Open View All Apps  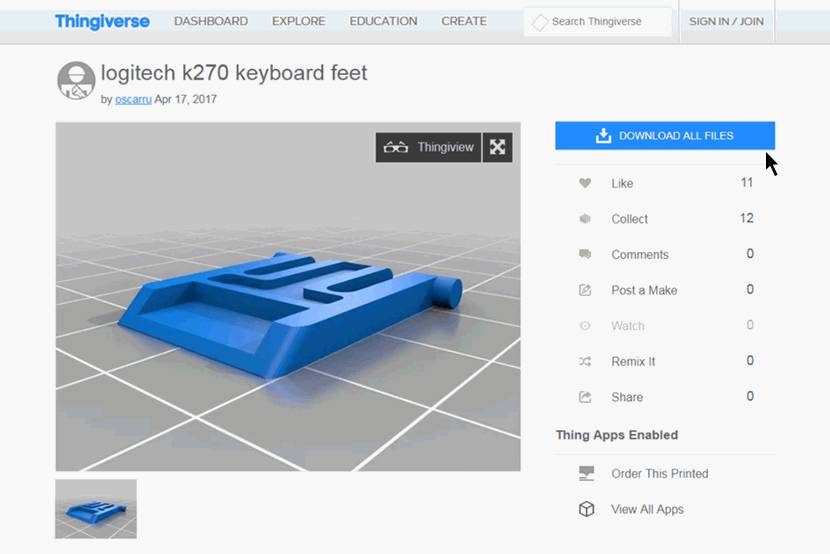(x=647, y=509)
